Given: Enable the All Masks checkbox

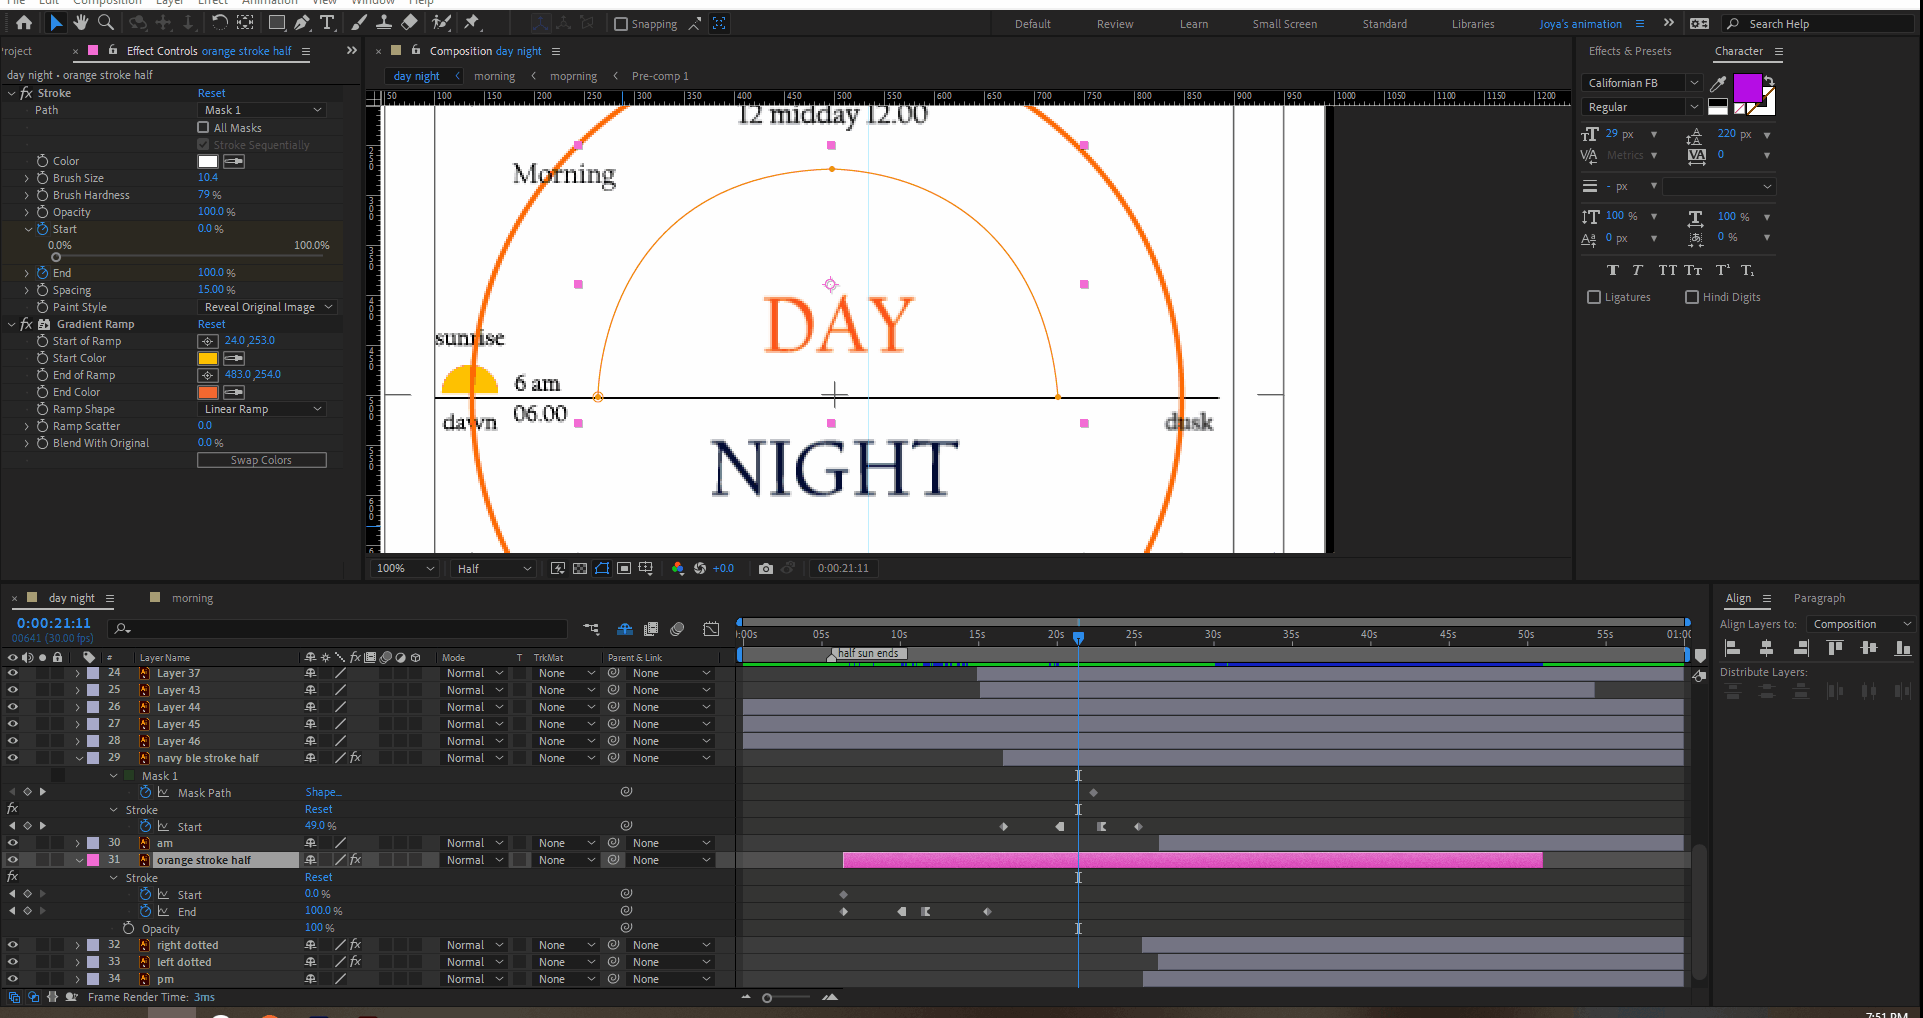Looking at the screenshot, I should click(203, 127).
